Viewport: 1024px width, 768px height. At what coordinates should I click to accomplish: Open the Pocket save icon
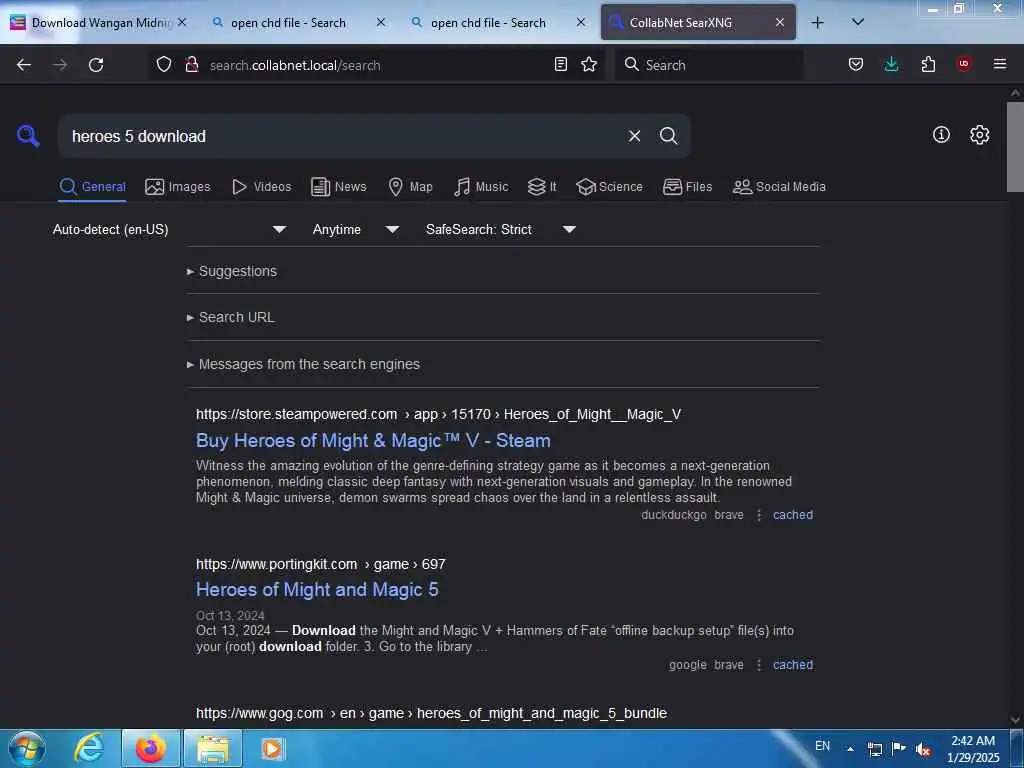coord(856,64)
